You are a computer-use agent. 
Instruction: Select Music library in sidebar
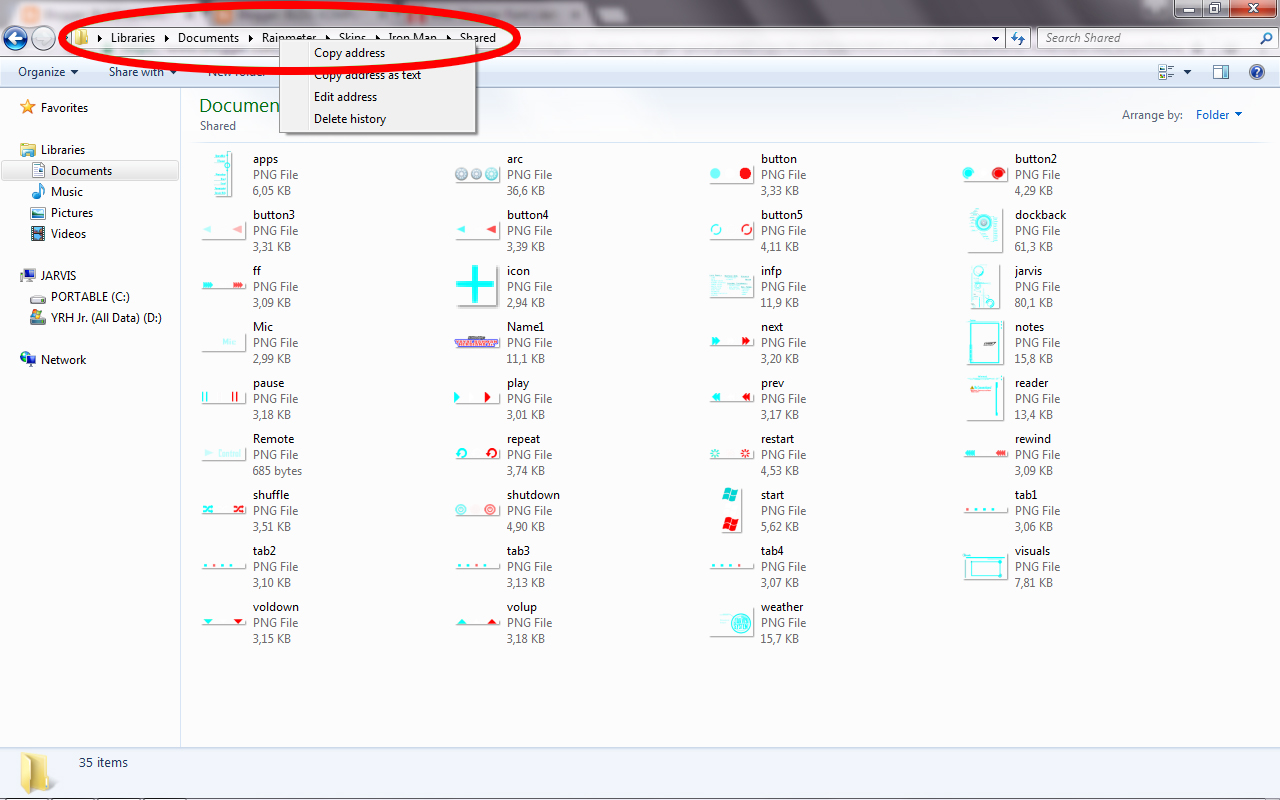67,192
